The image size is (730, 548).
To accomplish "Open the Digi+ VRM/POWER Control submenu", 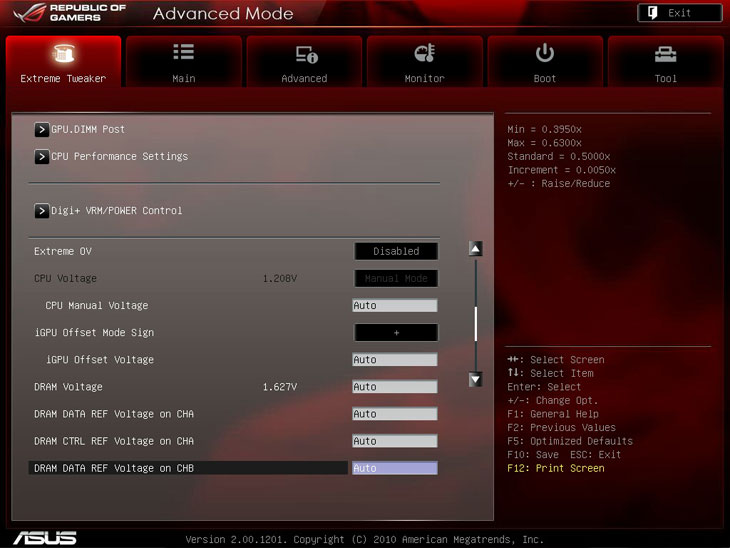I will pyautogui.click(x=42, y=211).
